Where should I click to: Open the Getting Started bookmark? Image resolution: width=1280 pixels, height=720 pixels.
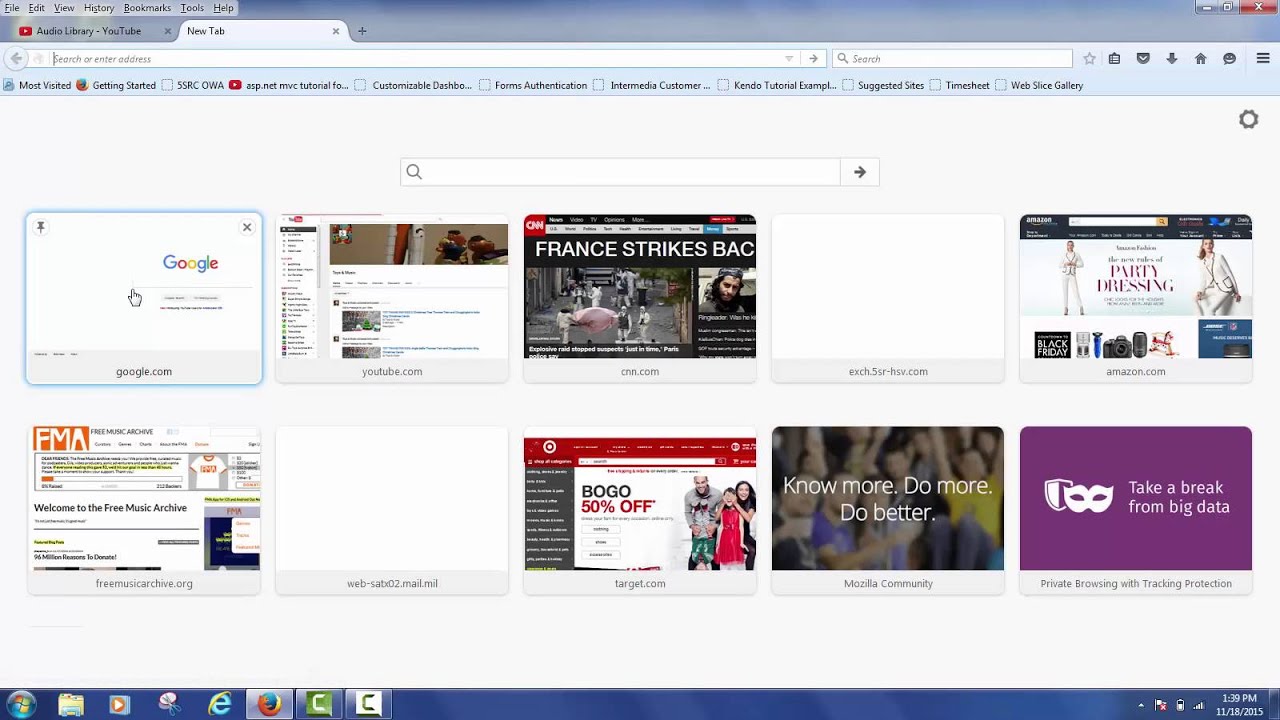116,86
